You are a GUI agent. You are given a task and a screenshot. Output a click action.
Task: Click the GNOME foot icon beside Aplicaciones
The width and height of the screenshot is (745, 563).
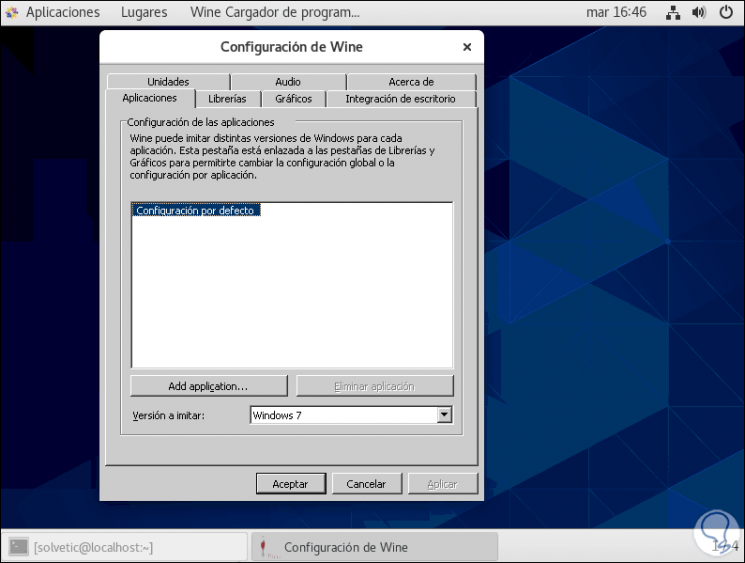pos(12,12)
